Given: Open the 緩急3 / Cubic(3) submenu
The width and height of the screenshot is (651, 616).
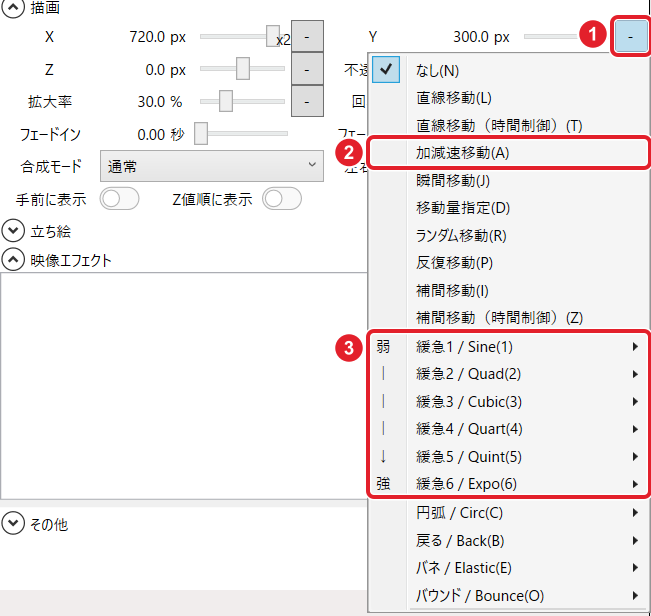Looking at the screenshot, I should (x=509, y=402).
